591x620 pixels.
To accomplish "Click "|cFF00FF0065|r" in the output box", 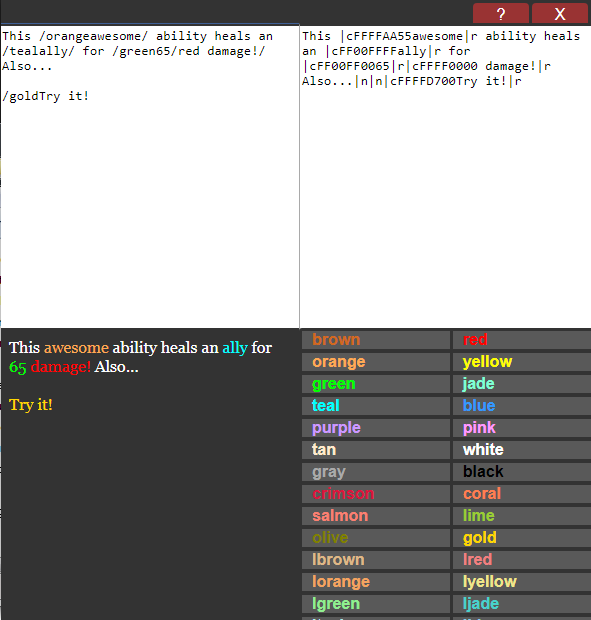I will pos(354,66).
